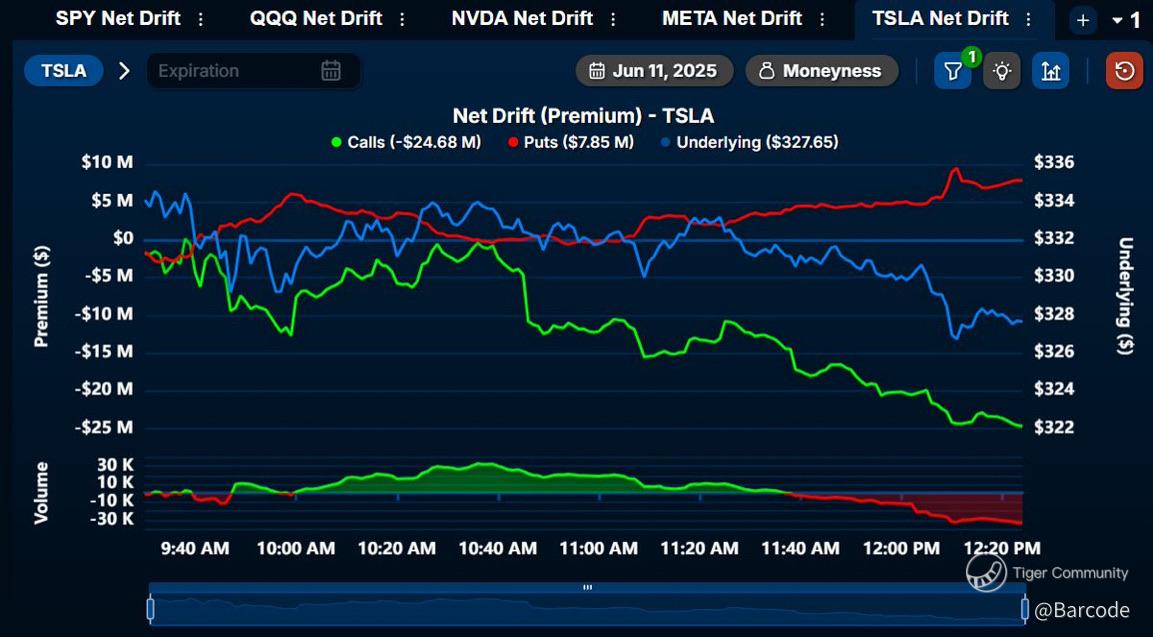This screenshot has height=637, width=1153.
Task: Open NVDA Net Drift tab options menu
Action: [x=613, y=20]
